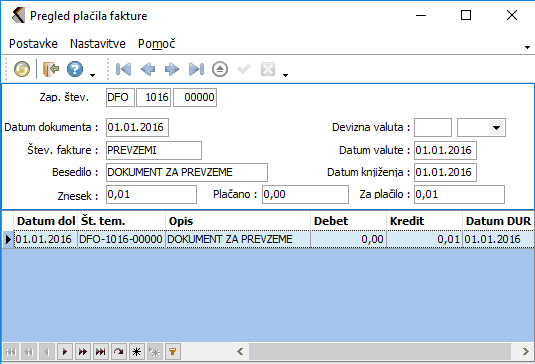This screenshot has width=535, height=364.
Task: Click grid navigator next record button
Action: [x=65, y=351]
